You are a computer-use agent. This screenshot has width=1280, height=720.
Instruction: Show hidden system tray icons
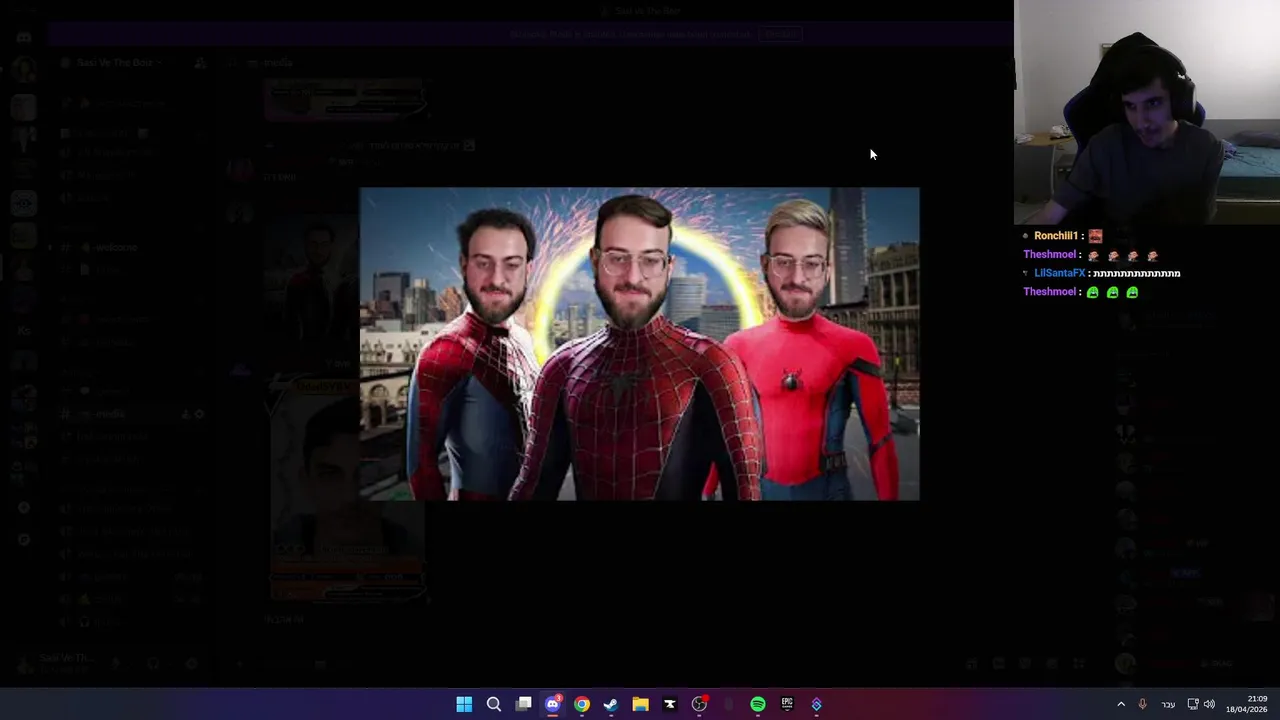click(1120, 704)
